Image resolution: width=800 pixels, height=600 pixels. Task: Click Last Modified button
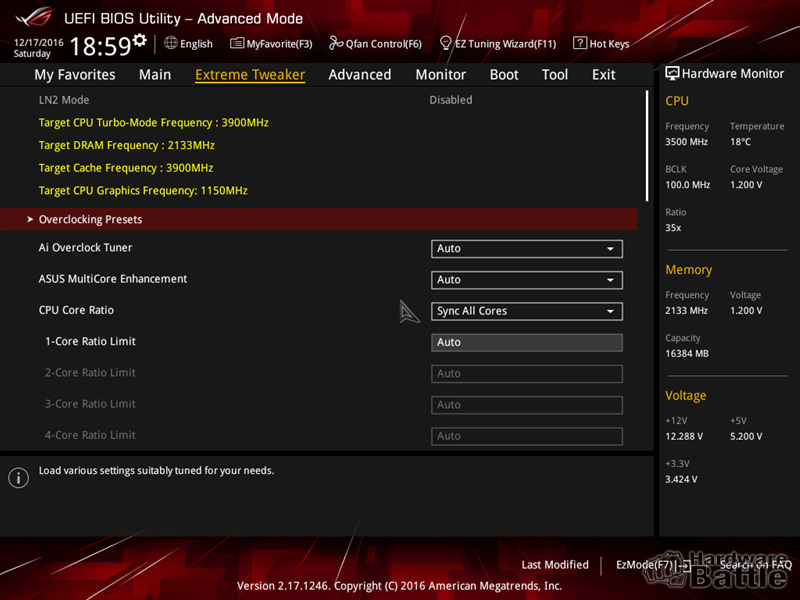555,565
